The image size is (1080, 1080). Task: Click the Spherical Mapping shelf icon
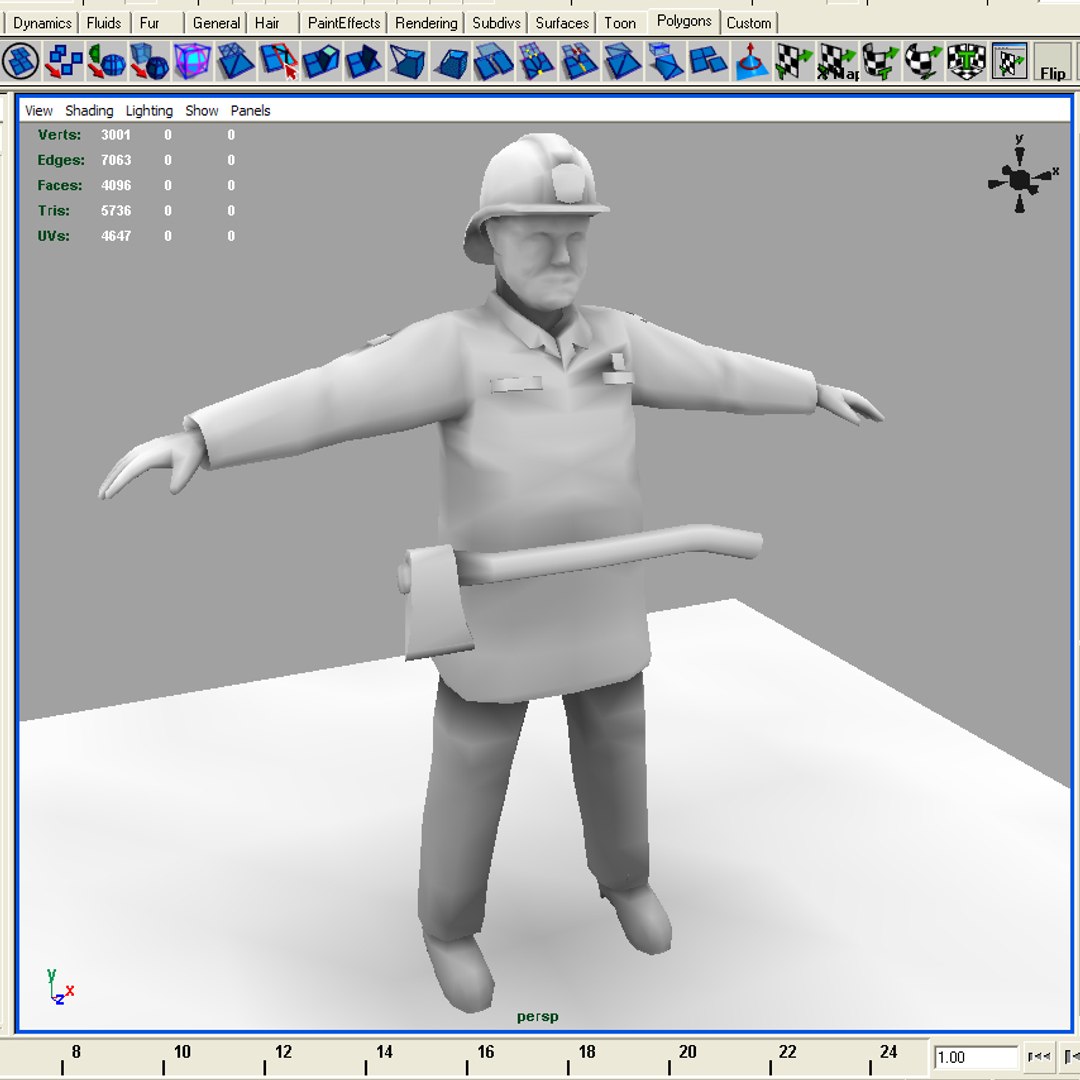click(x=922, y=61)
